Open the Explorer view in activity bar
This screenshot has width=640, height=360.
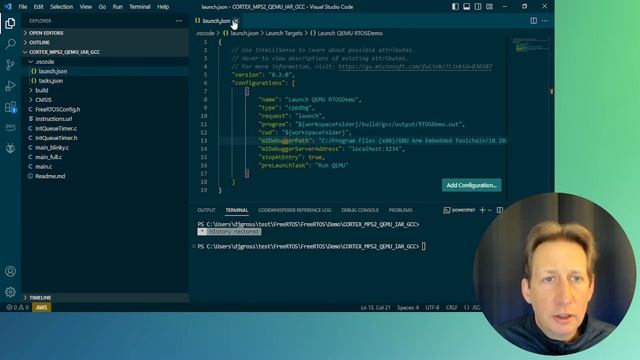point(10,23)
